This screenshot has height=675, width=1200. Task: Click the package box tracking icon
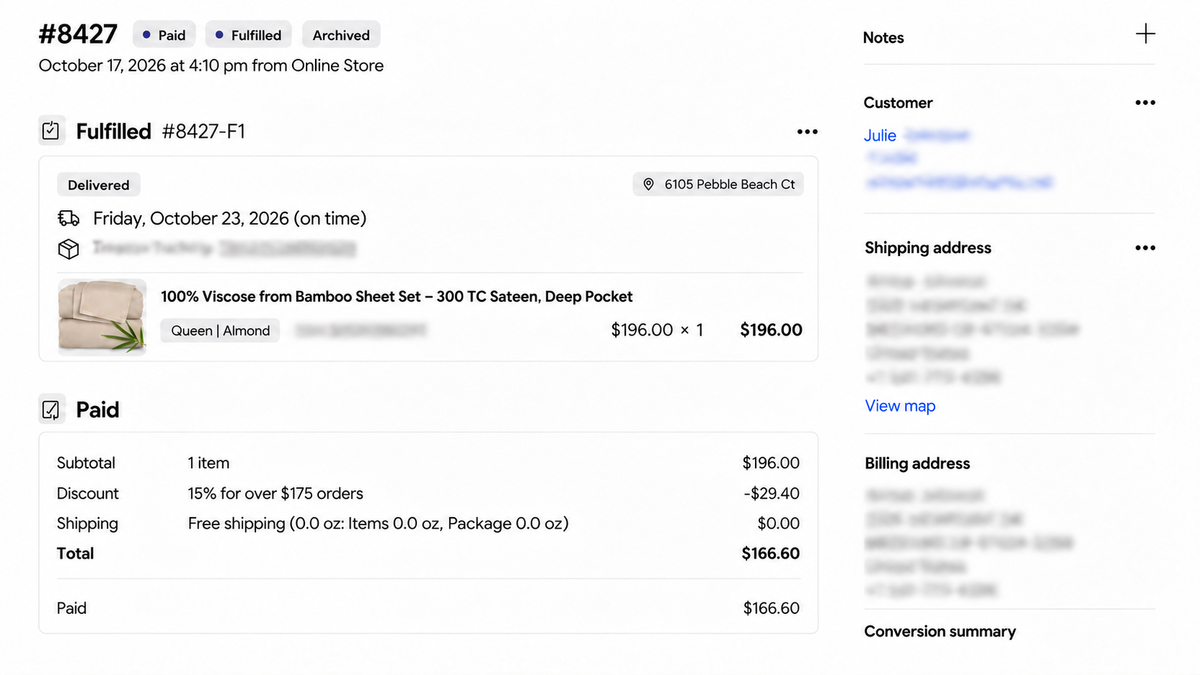[x=69, y=248]
